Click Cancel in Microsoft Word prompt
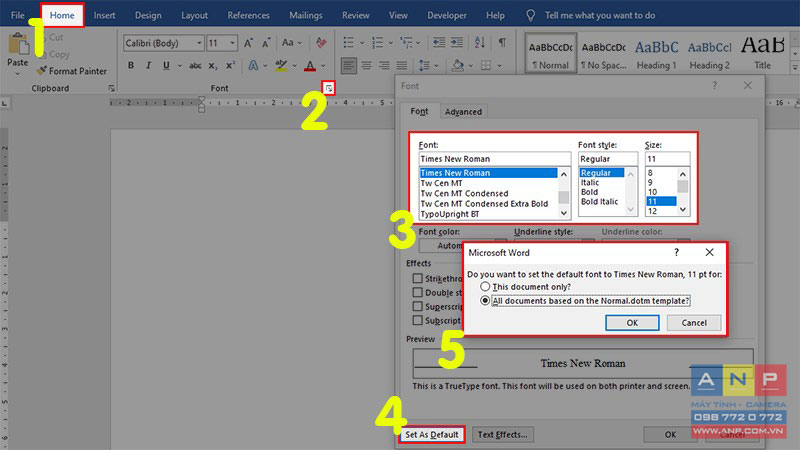Image resolution: width=800 pixels, height=450 pixels. click(694, 322)
